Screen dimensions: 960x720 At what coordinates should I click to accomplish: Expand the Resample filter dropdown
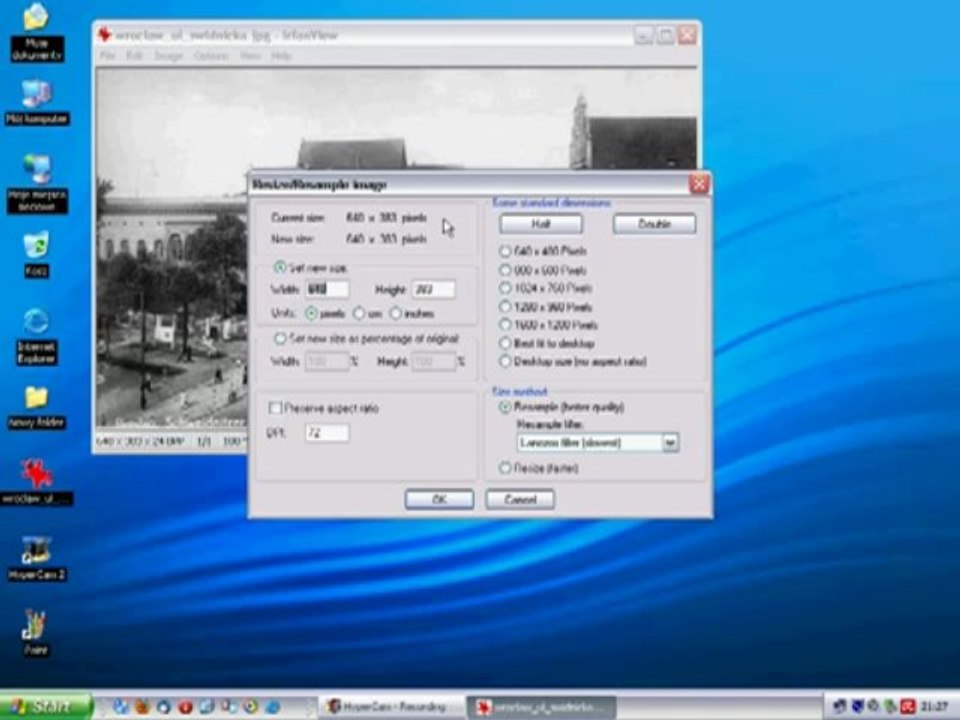coord(670,442)
